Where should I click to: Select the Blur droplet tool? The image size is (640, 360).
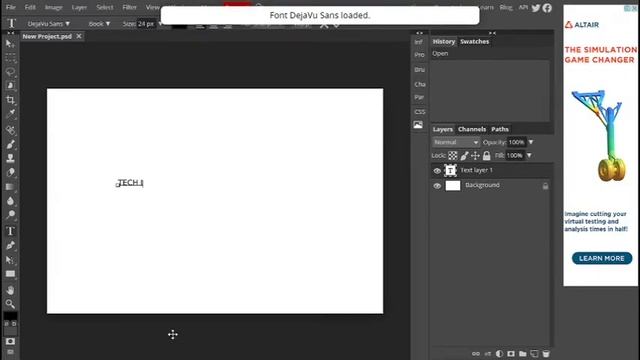tap(10, 201)
